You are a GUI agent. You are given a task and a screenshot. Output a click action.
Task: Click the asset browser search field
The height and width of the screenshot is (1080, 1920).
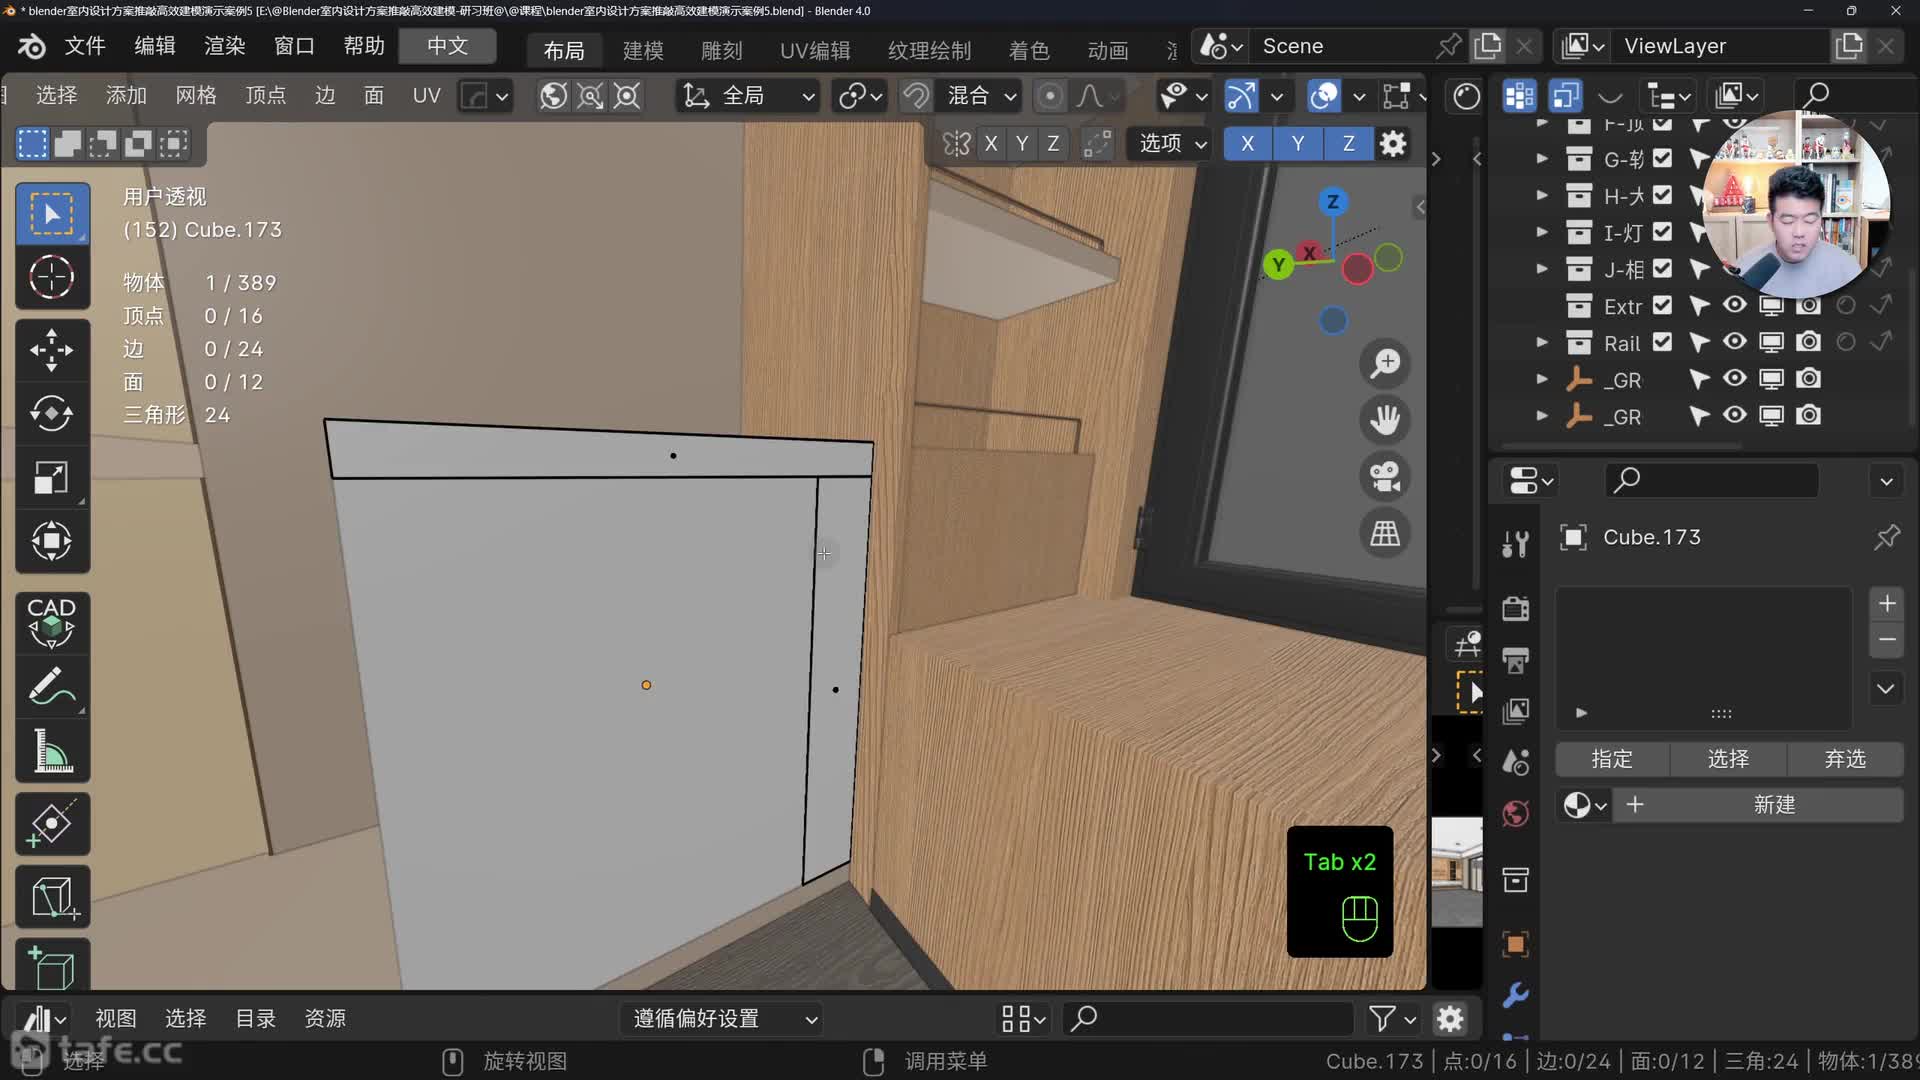(x=1208, y=1018)
